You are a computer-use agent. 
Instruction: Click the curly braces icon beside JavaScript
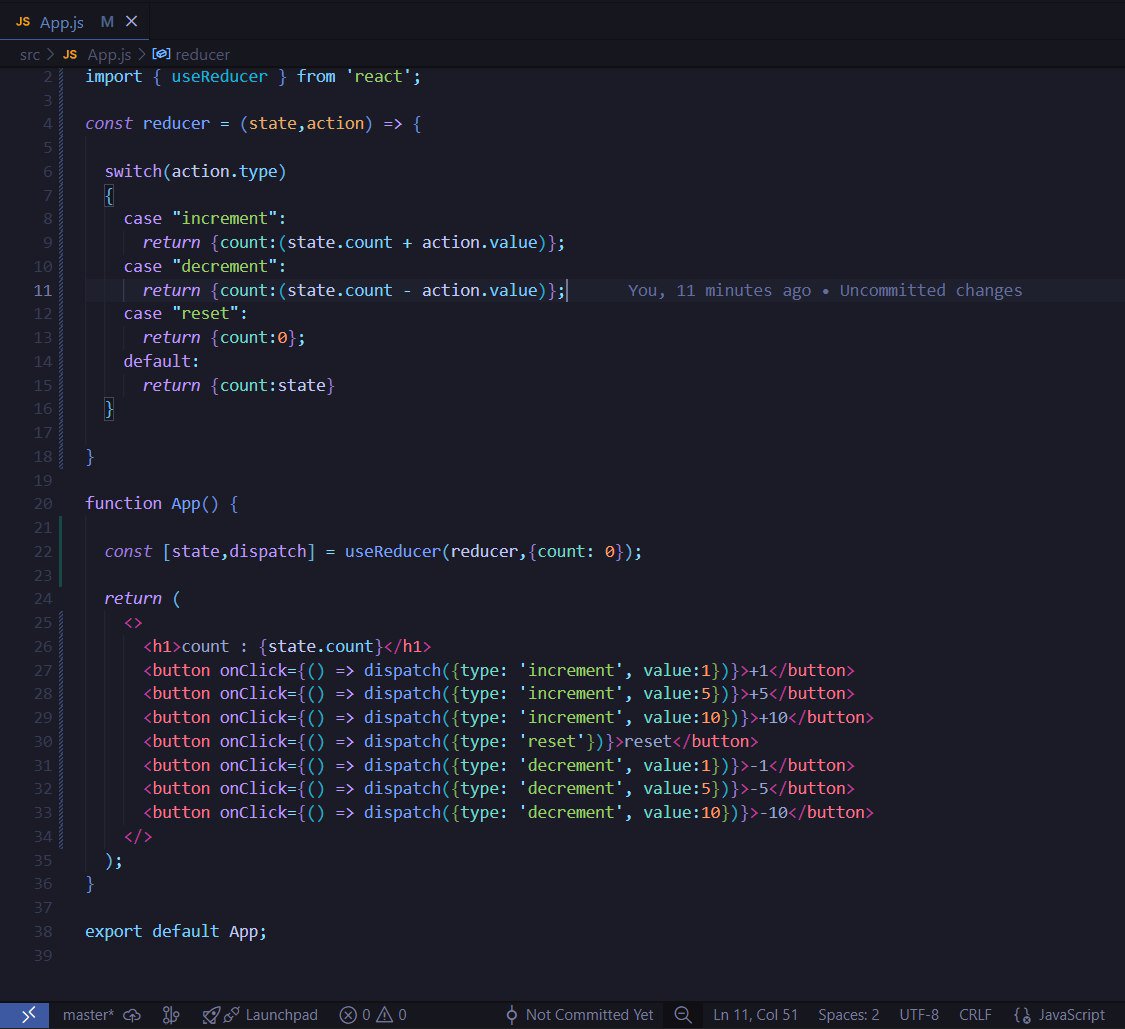click(x=1022, y=1015)
